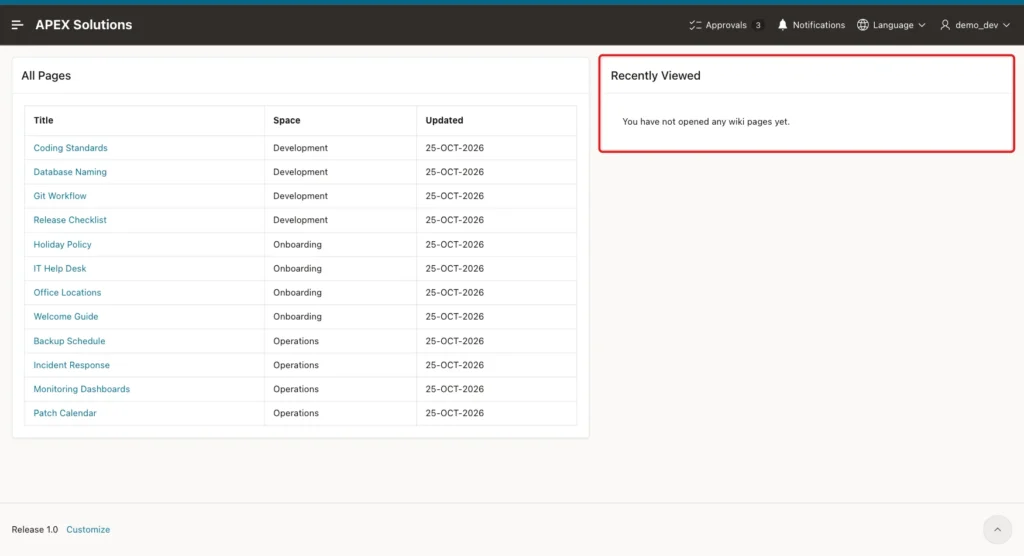Open the hamburger navigation menu icon
Viewport: 1024px width, 556px height.
17,25
